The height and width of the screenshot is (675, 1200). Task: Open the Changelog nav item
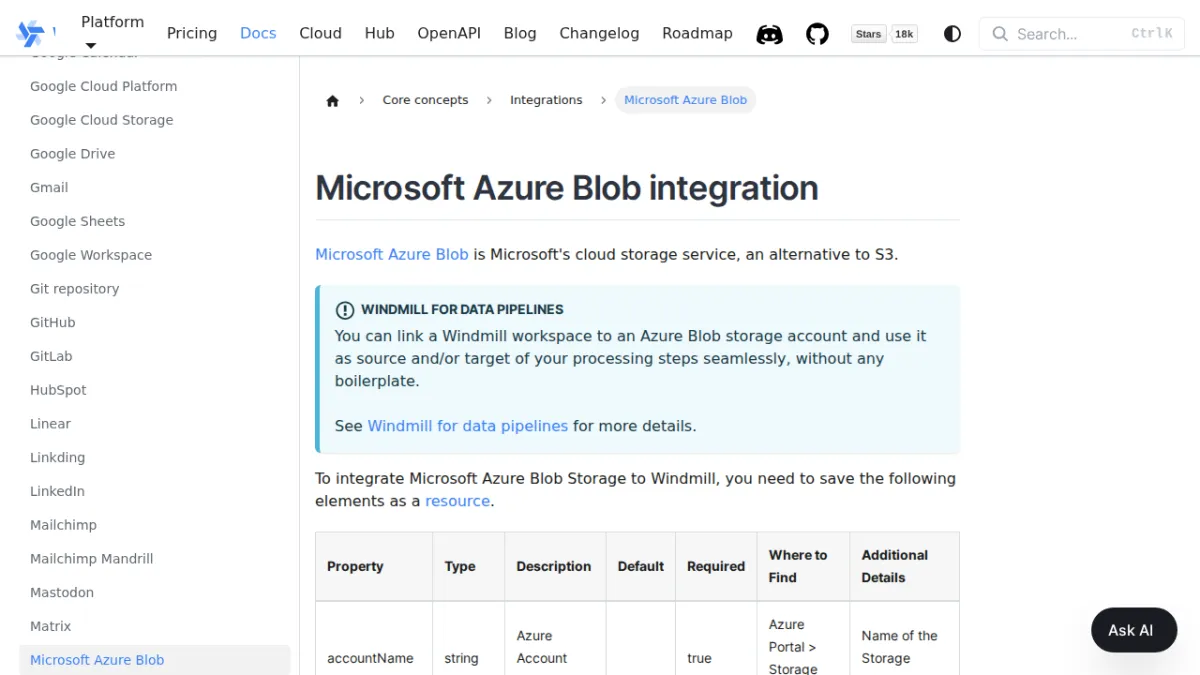click(599, 33)
